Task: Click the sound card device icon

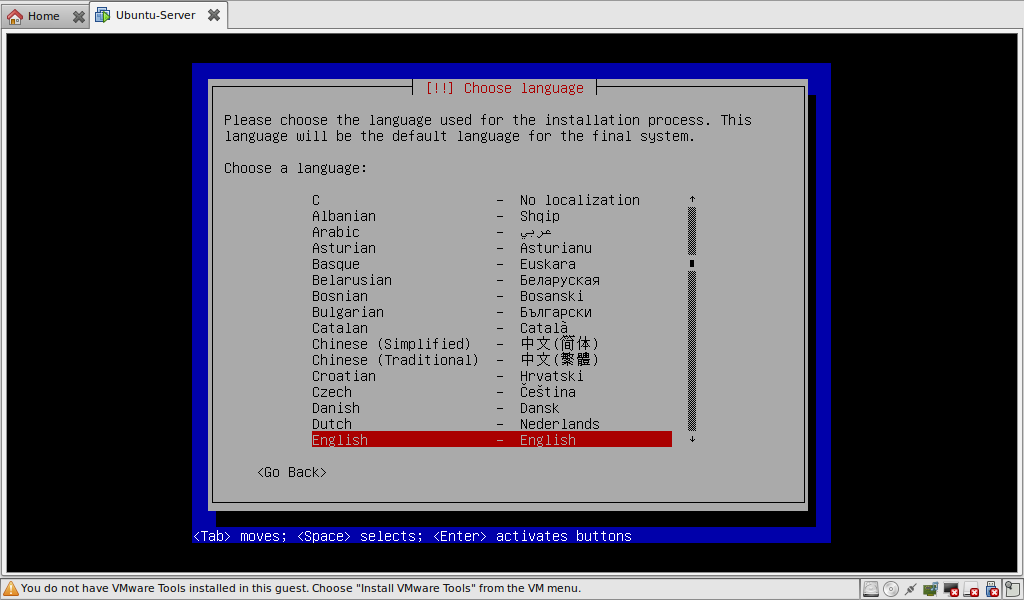Action: [930, 589]
